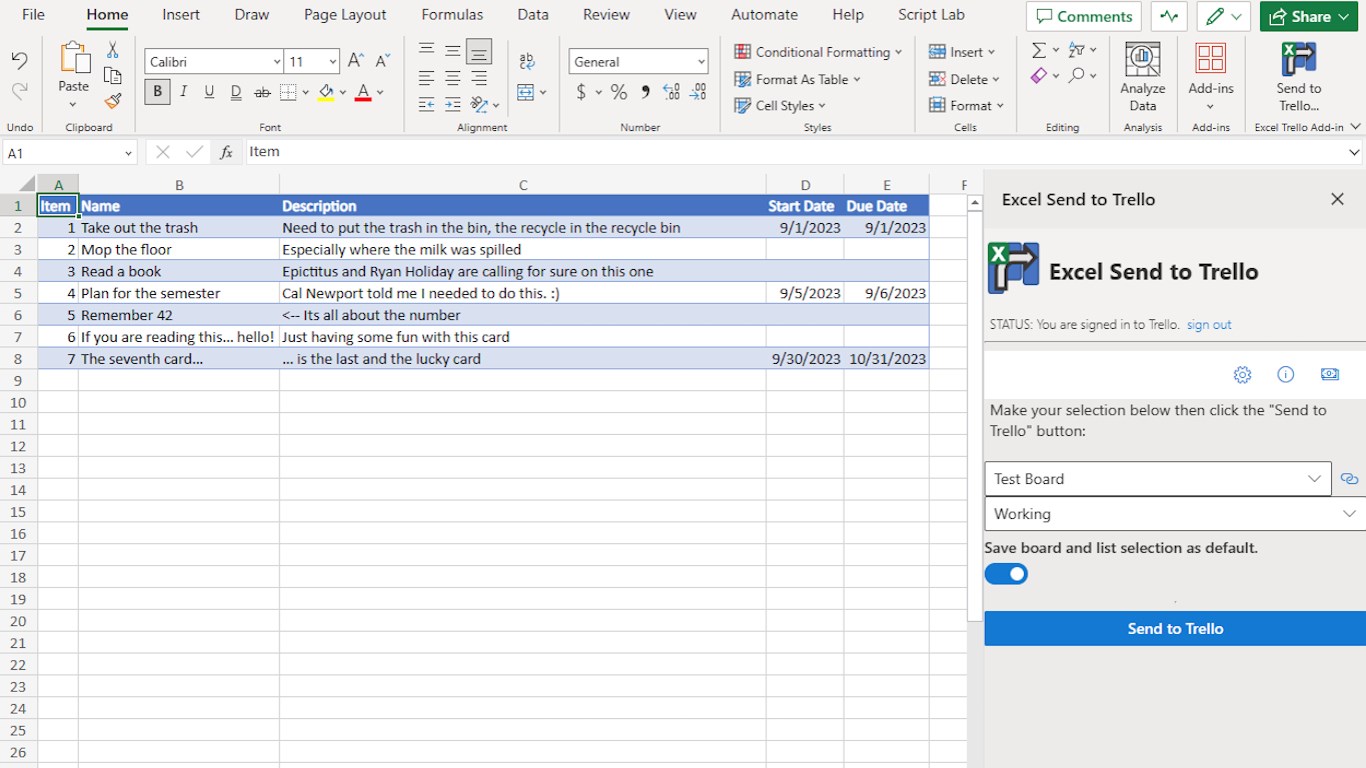This screenshot has height=768, width=1366.
Task: Disable save board and list default switch
Action: pyautogui.click(x=1006, y=574)
